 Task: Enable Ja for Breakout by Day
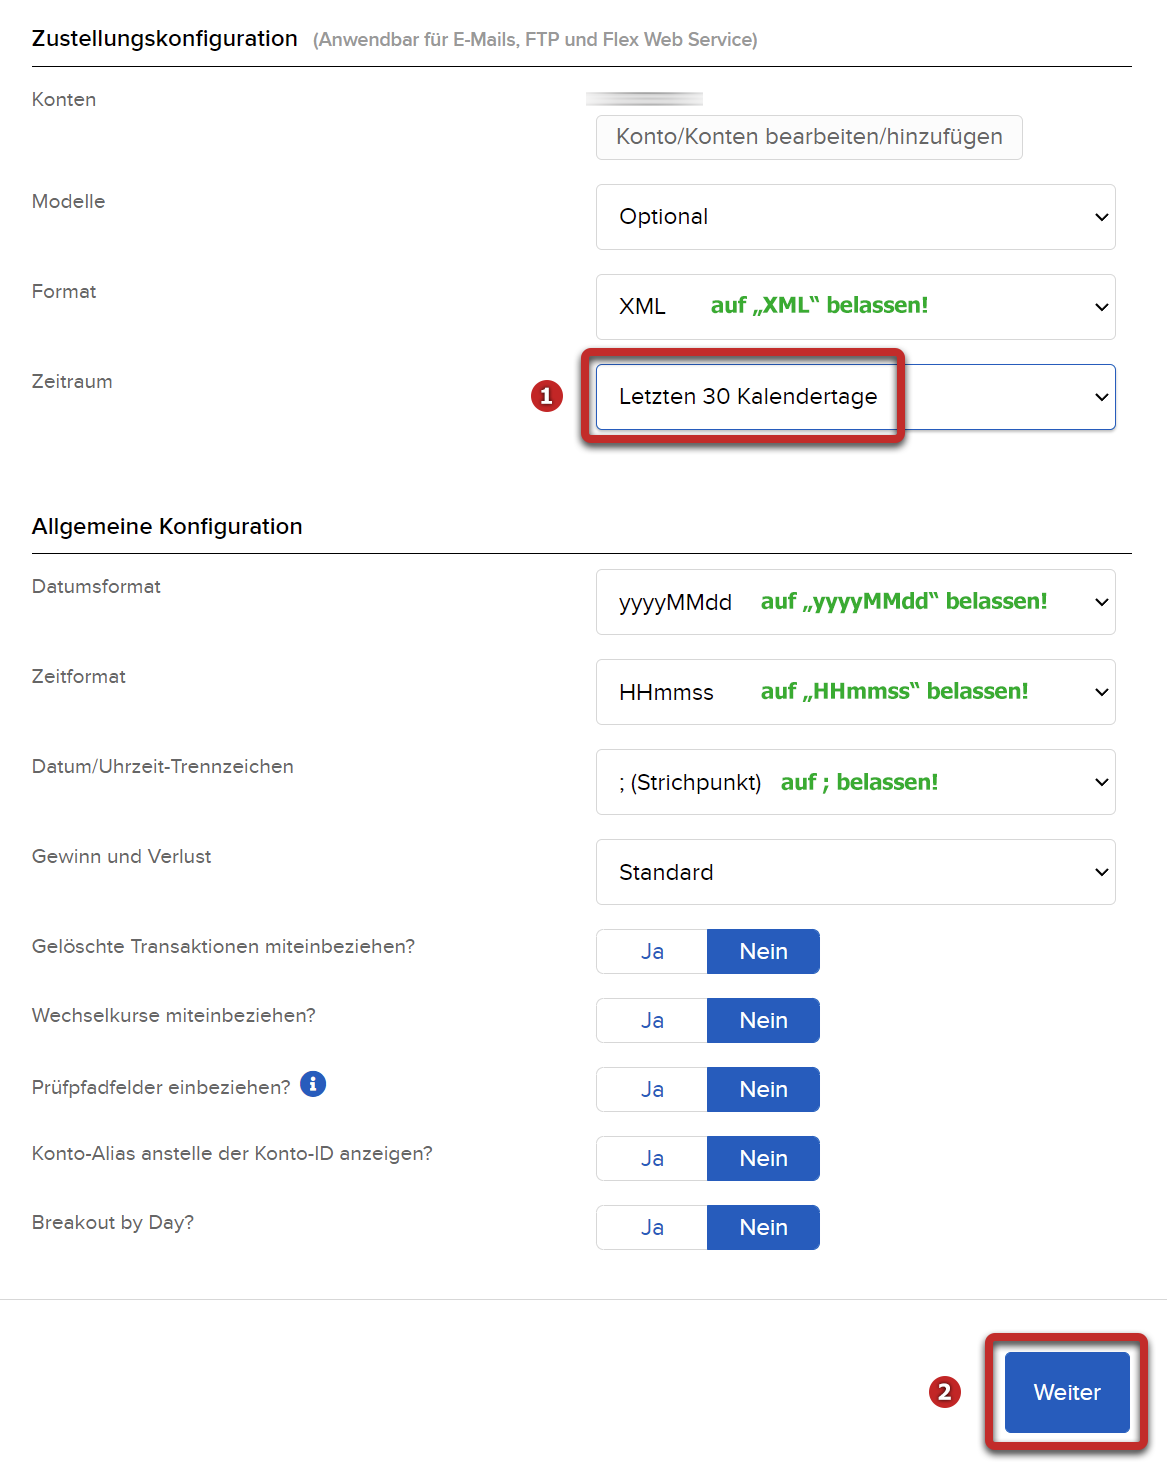point(652,1227)
